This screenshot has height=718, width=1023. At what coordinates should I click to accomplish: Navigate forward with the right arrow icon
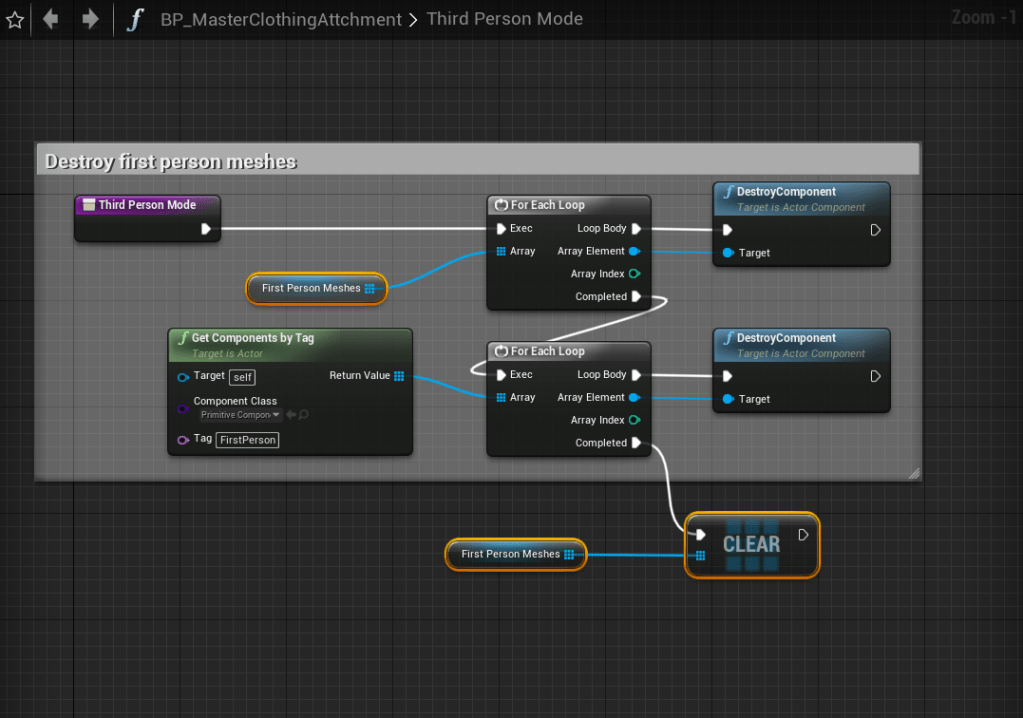click(90, 19)
